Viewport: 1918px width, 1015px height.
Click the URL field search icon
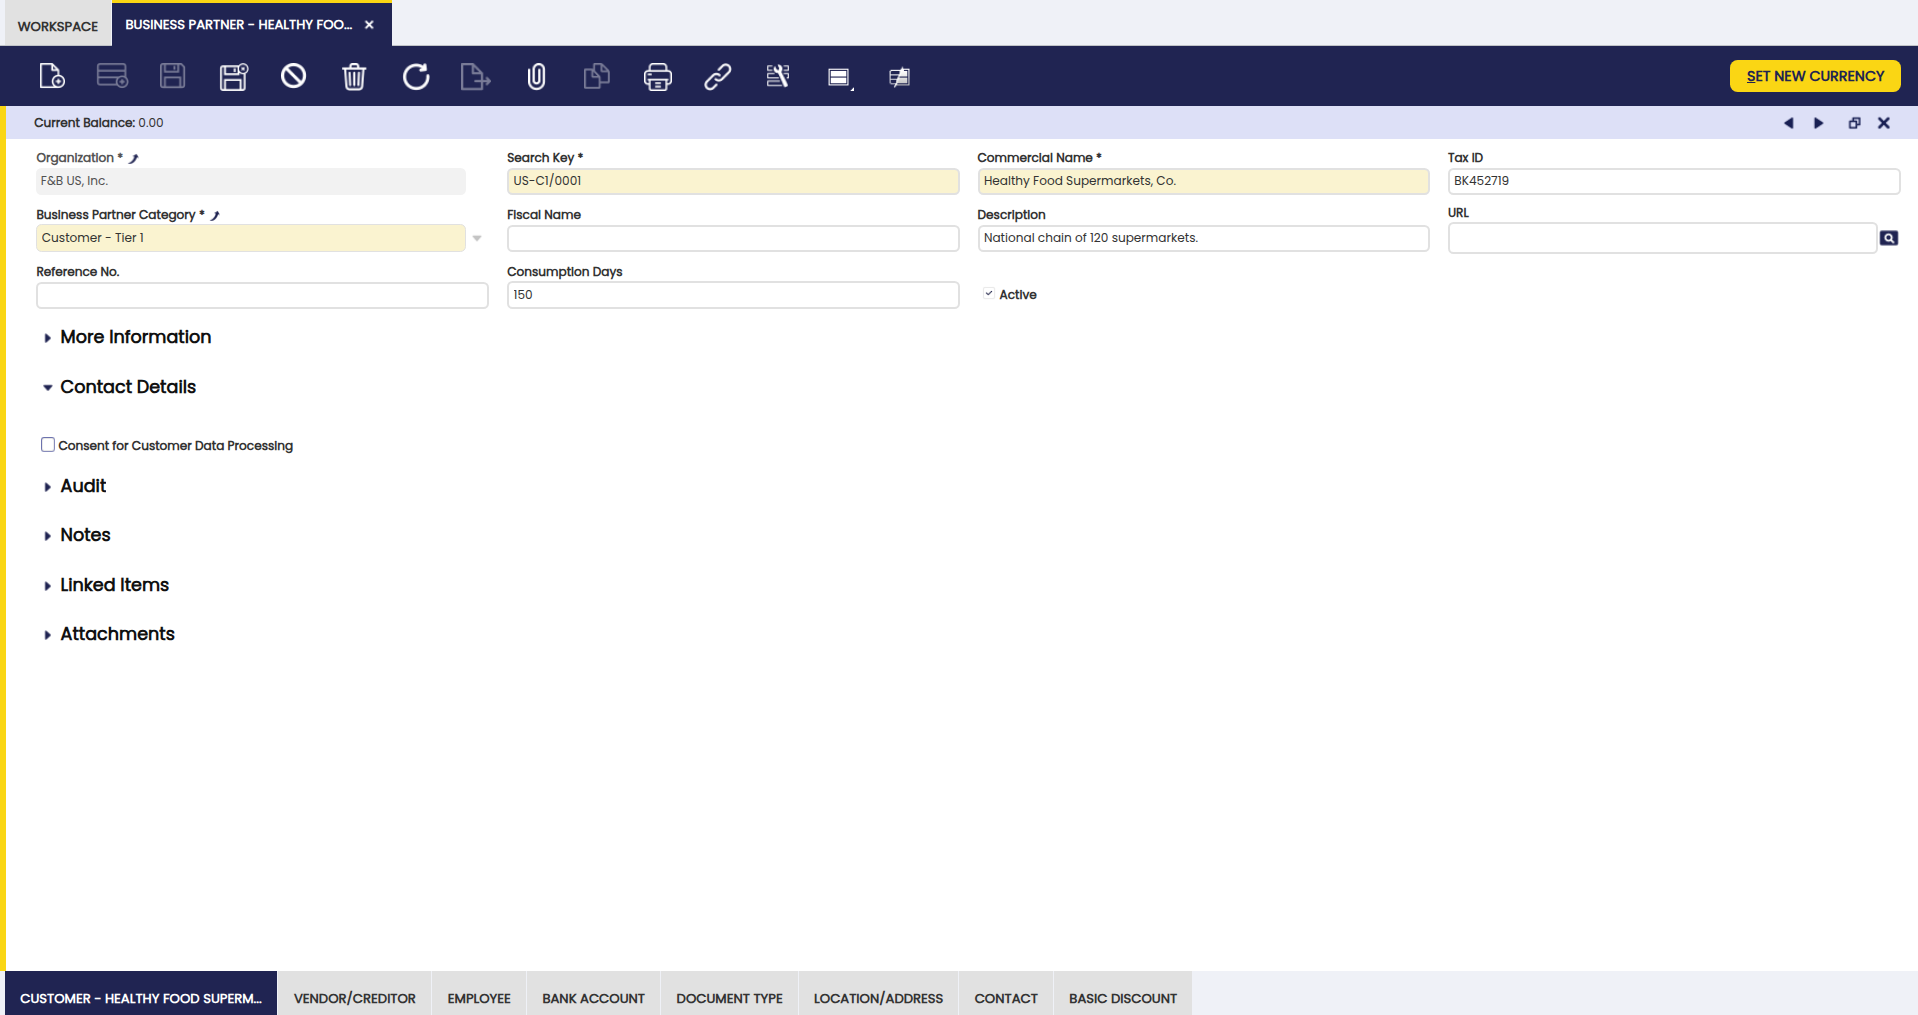1888,238
